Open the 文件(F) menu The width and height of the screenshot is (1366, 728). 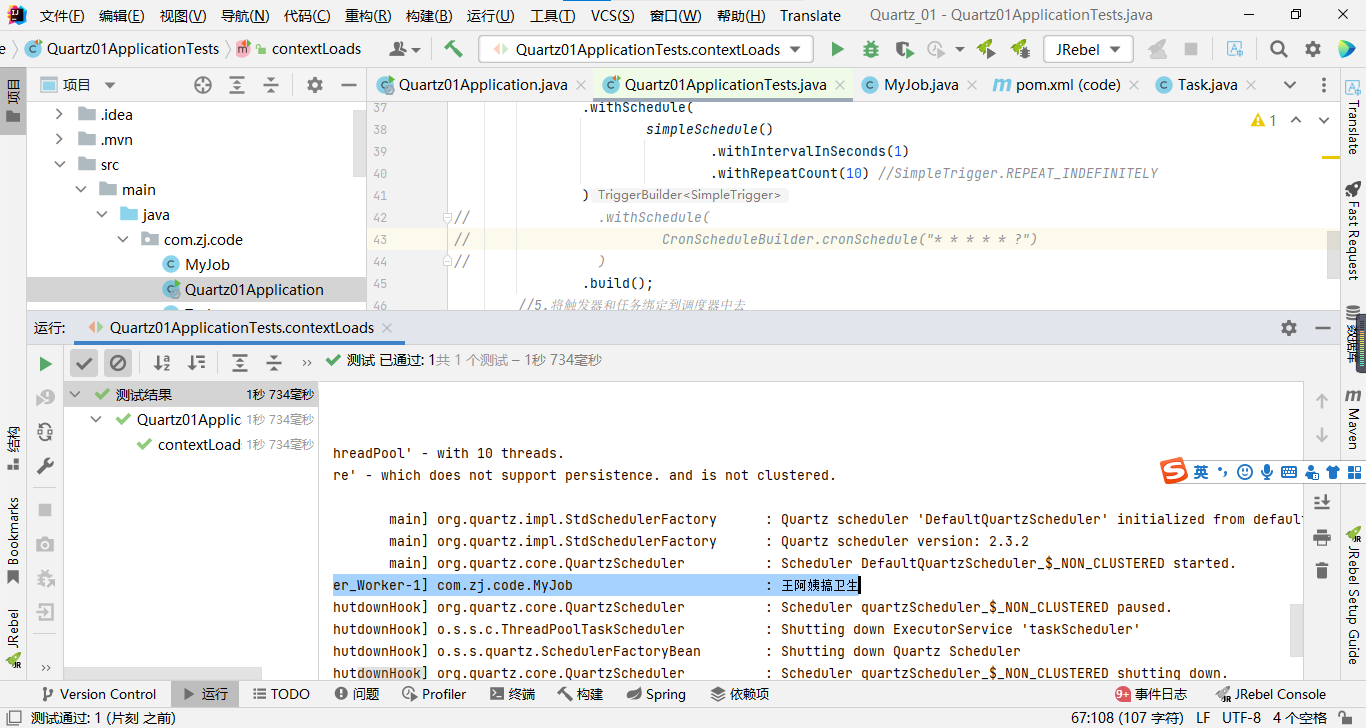point(62,15)
